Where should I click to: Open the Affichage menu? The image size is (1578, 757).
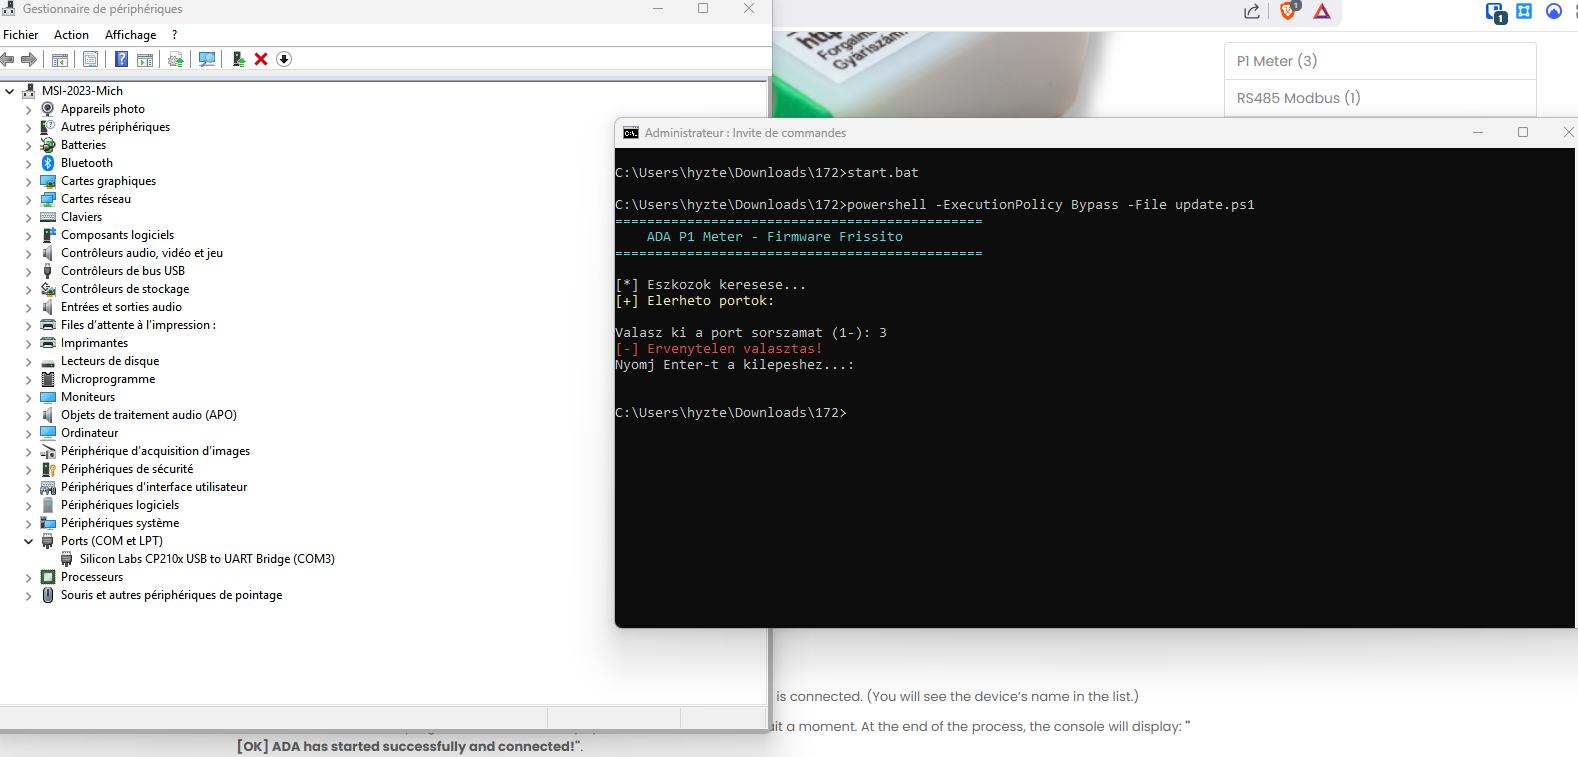click(130, 35)
